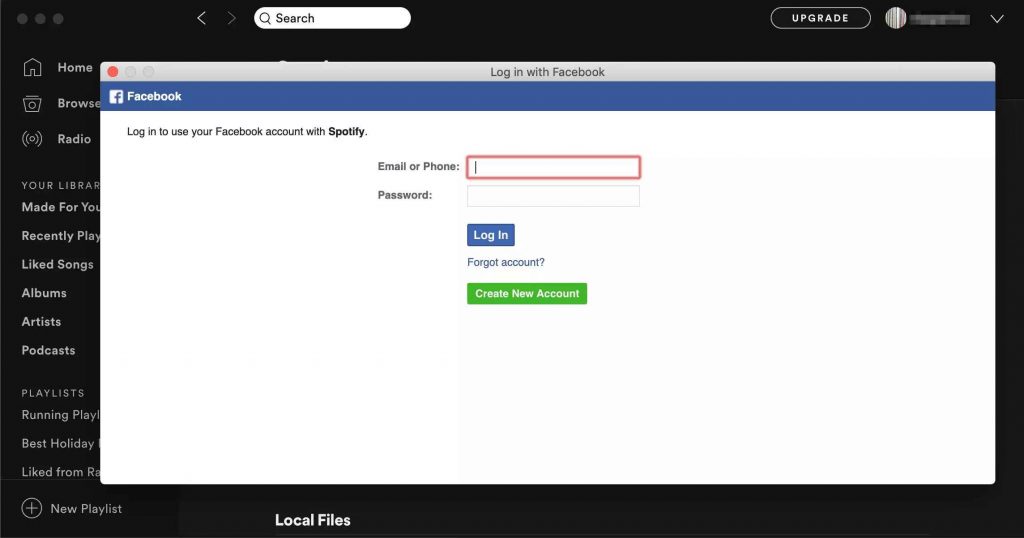Click New Playlist label

(86, 509)
